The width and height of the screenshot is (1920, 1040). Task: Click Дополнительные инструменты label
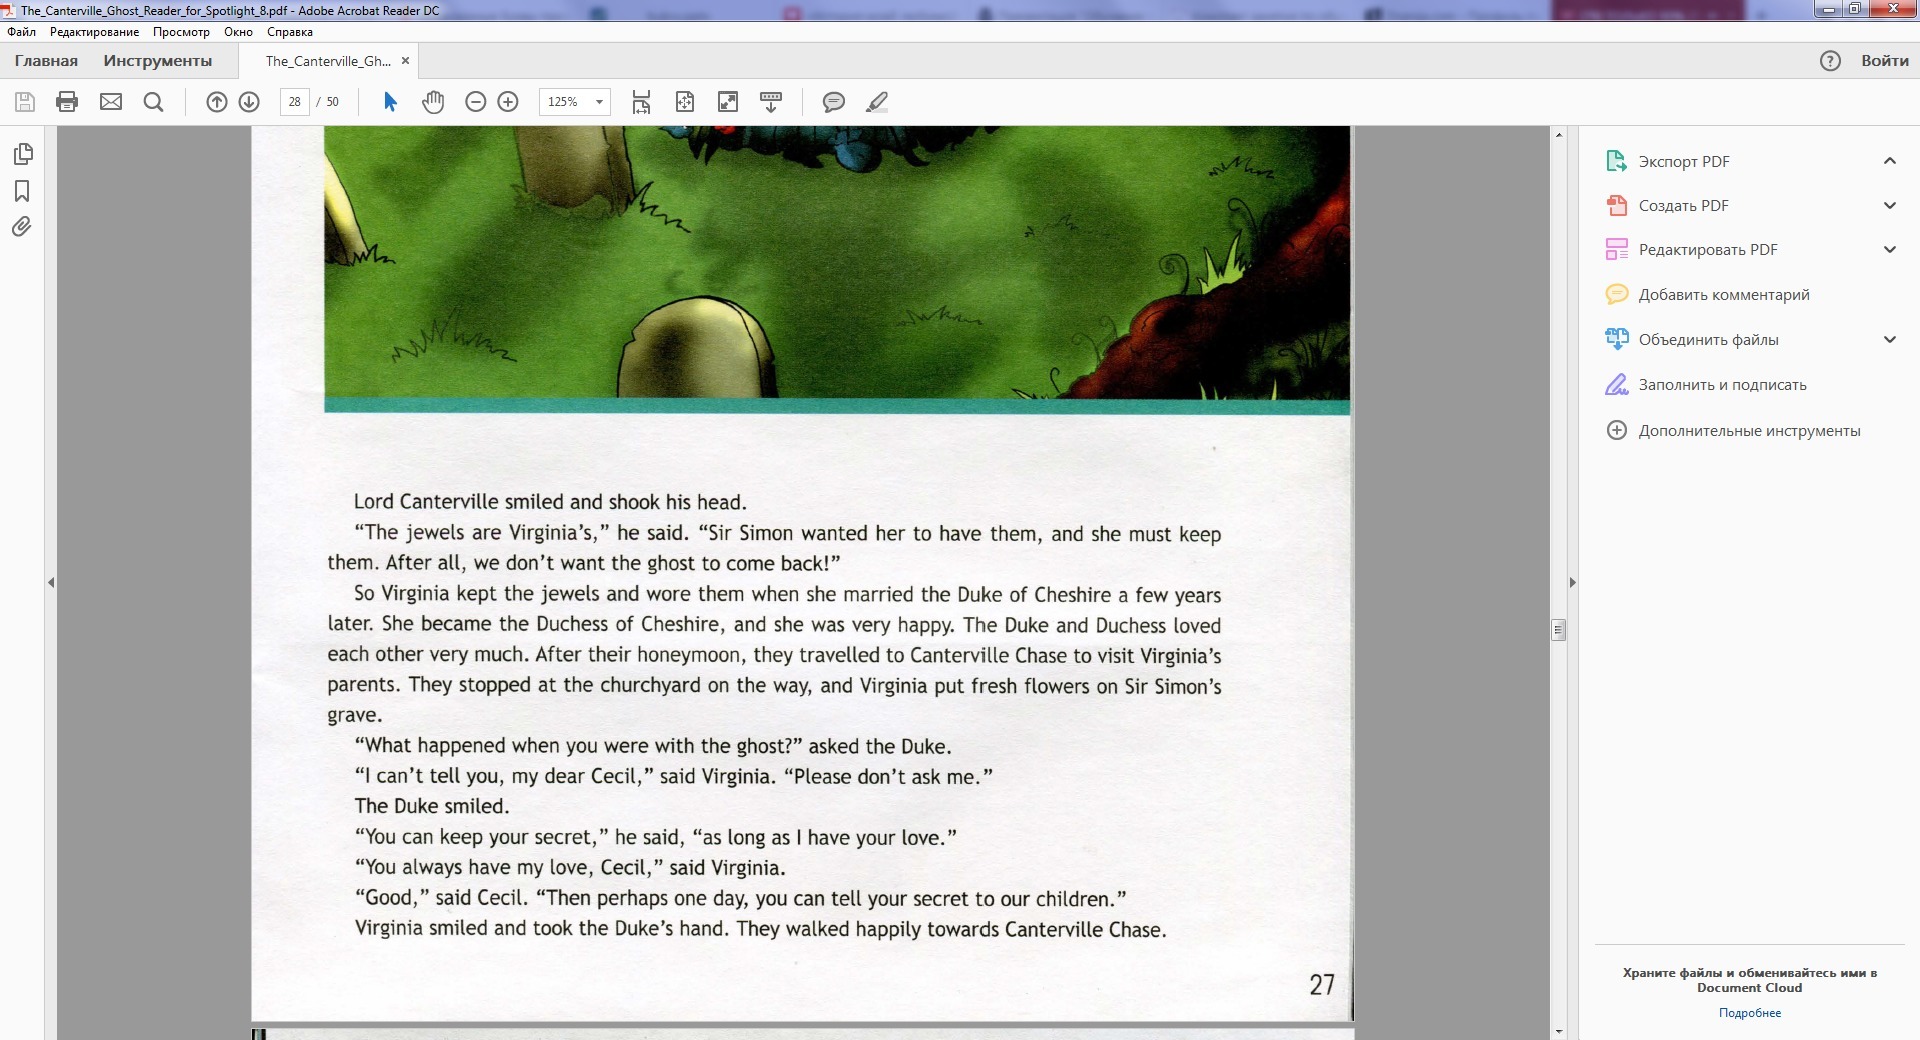click(1749, 431)
